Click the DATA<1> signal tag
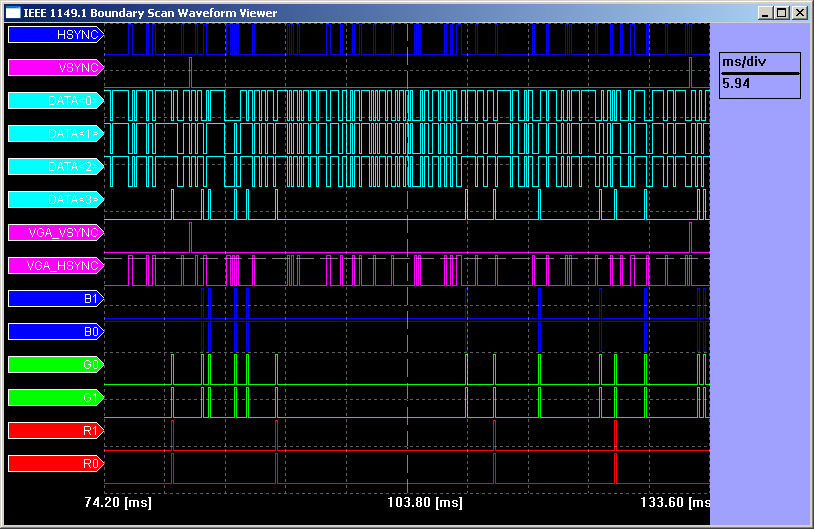The height and width of the screenshot is (529, 814). pos(55,134)
